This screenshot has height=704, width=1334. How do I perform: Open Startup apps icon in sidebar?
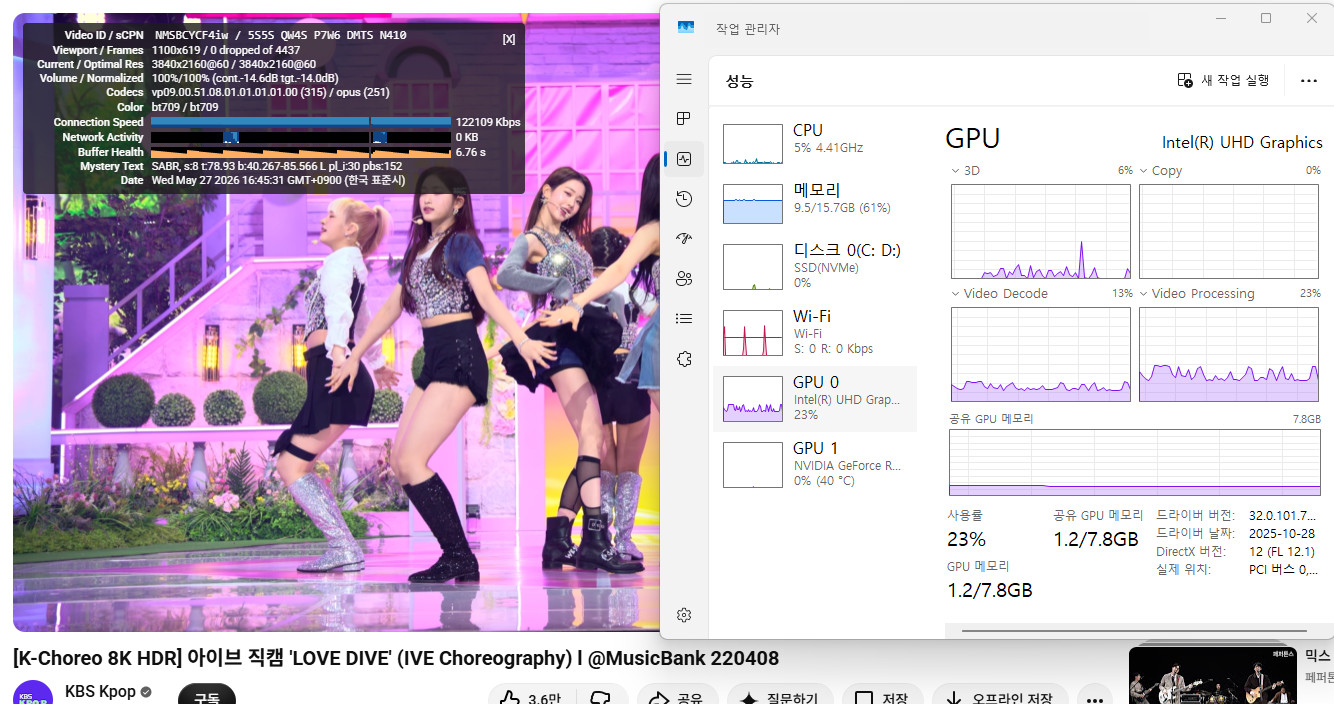pos(684,238)
